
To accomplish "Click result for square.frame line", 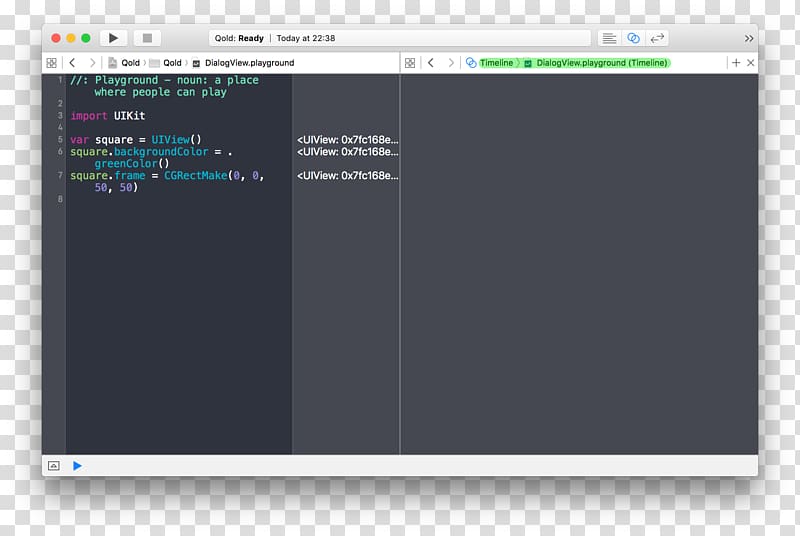I will (x=347, y=175).
